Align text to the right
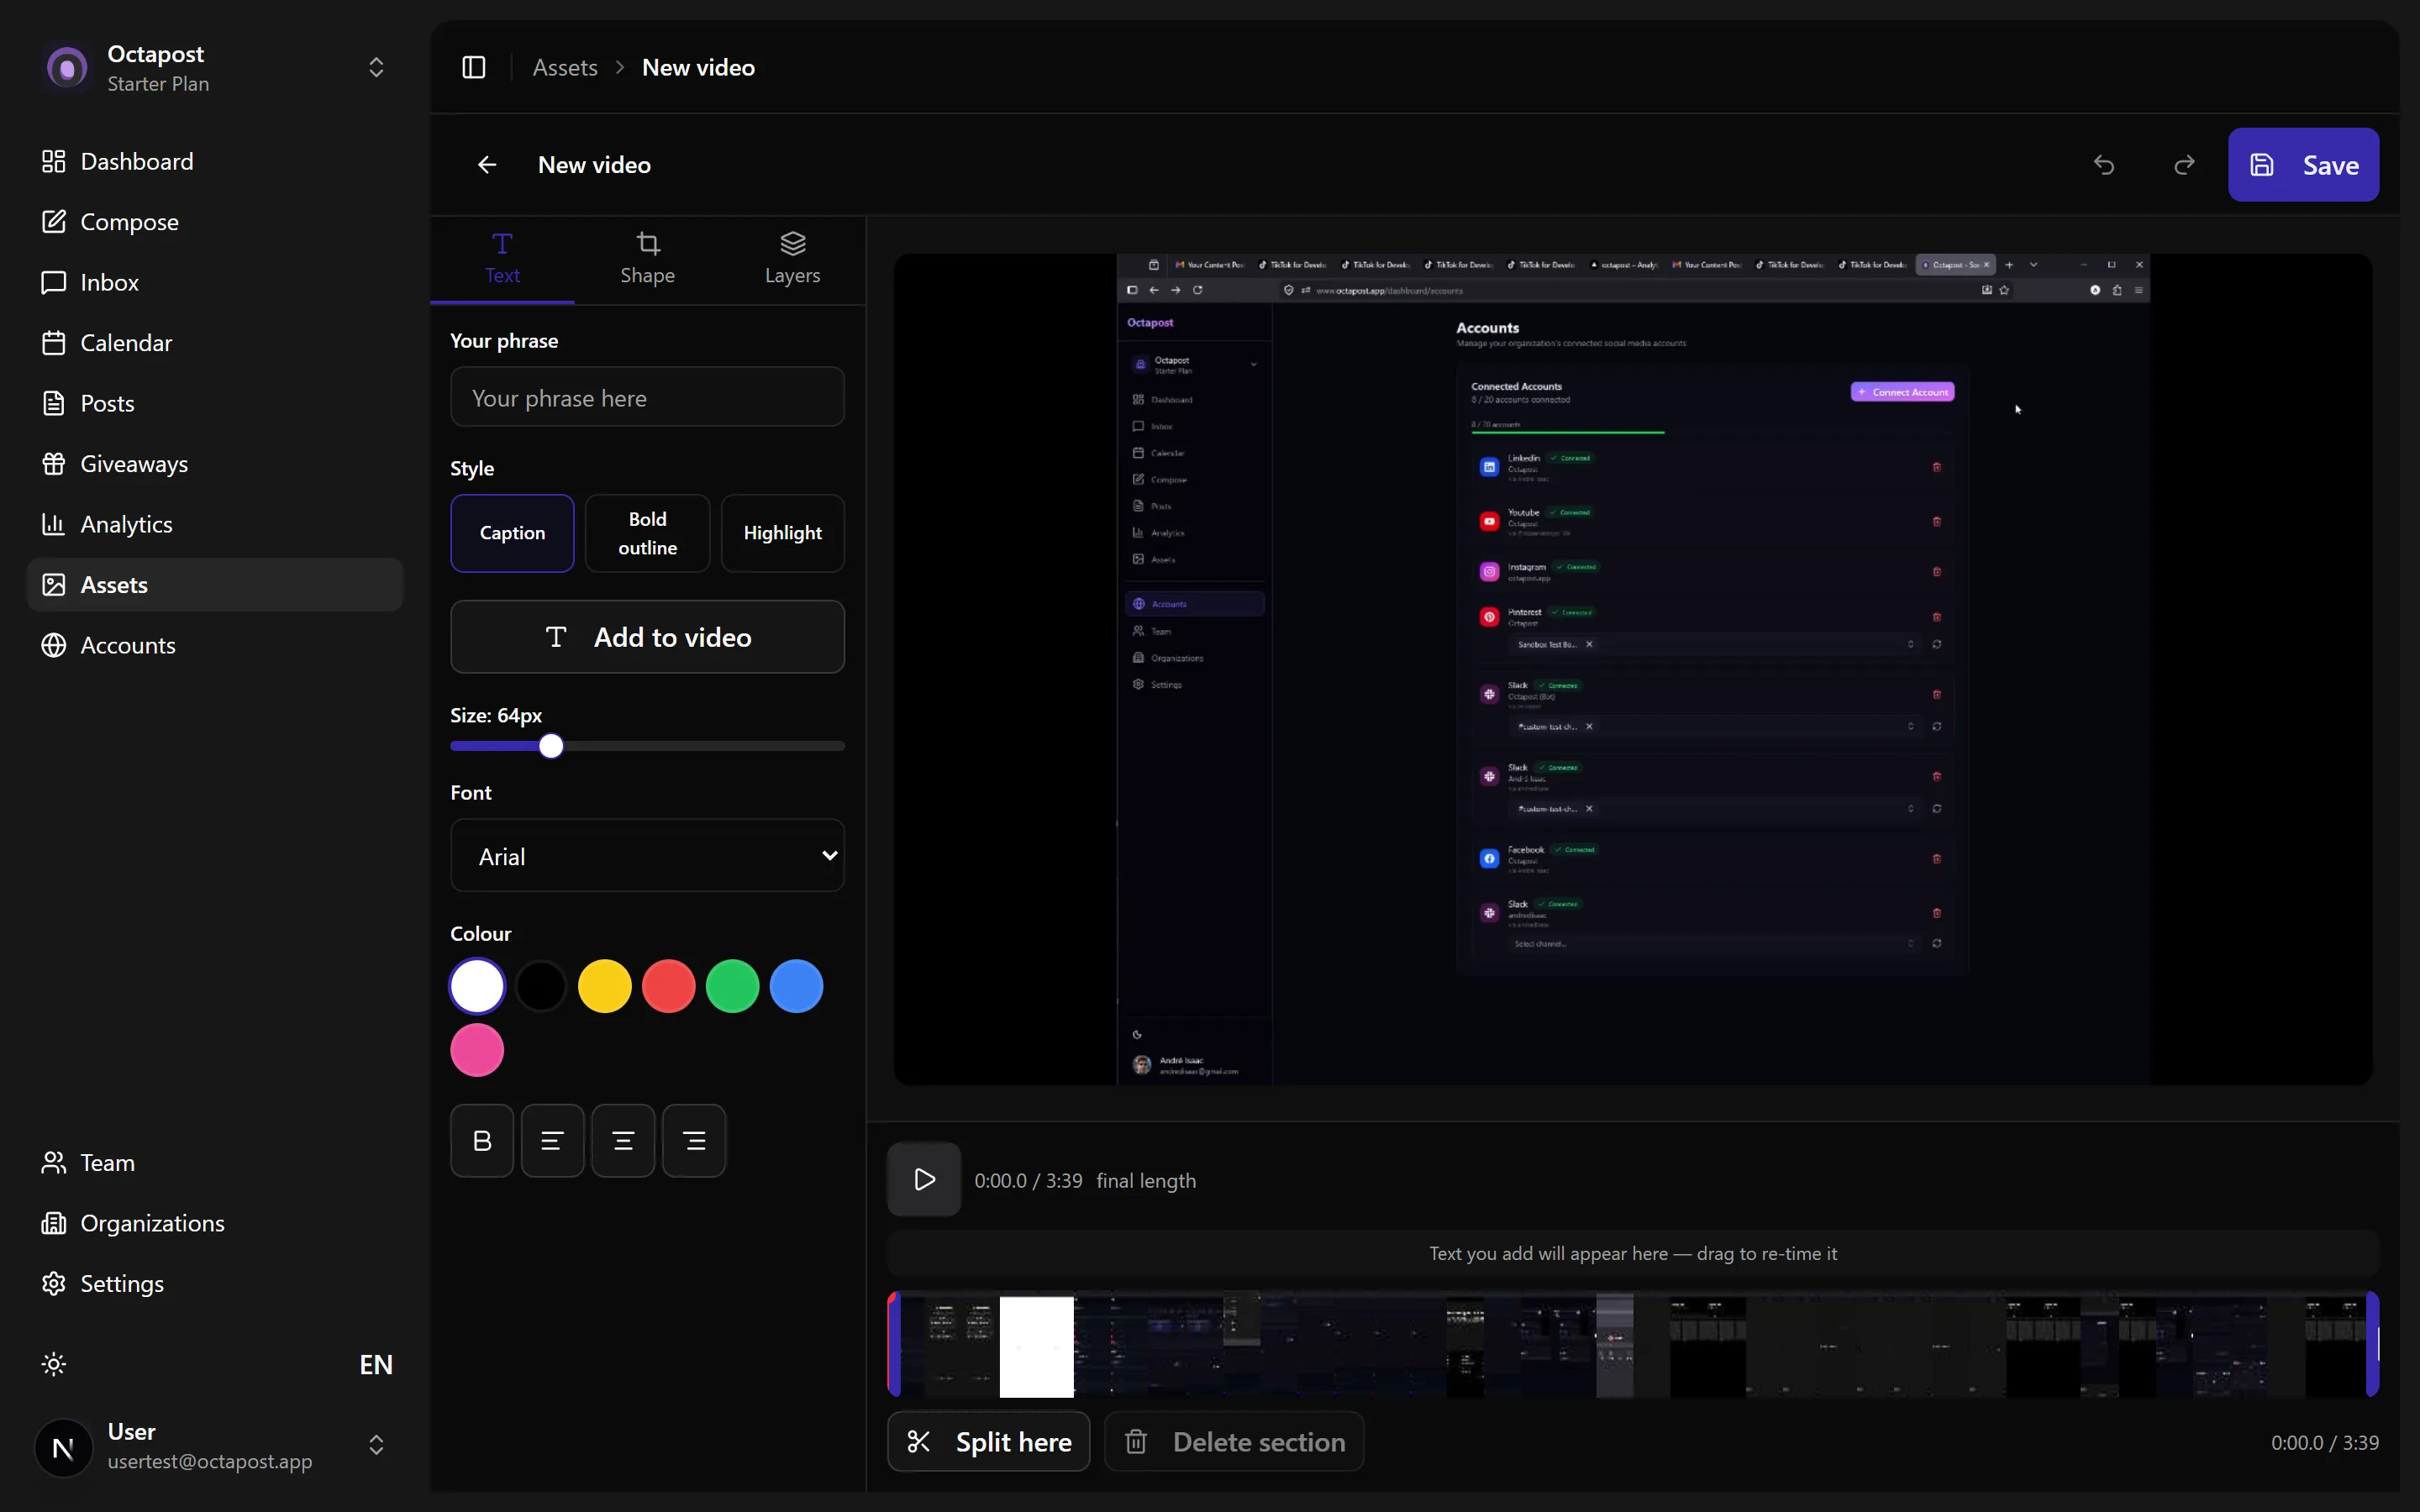2420x1512 pixels. coord(694,1141)
